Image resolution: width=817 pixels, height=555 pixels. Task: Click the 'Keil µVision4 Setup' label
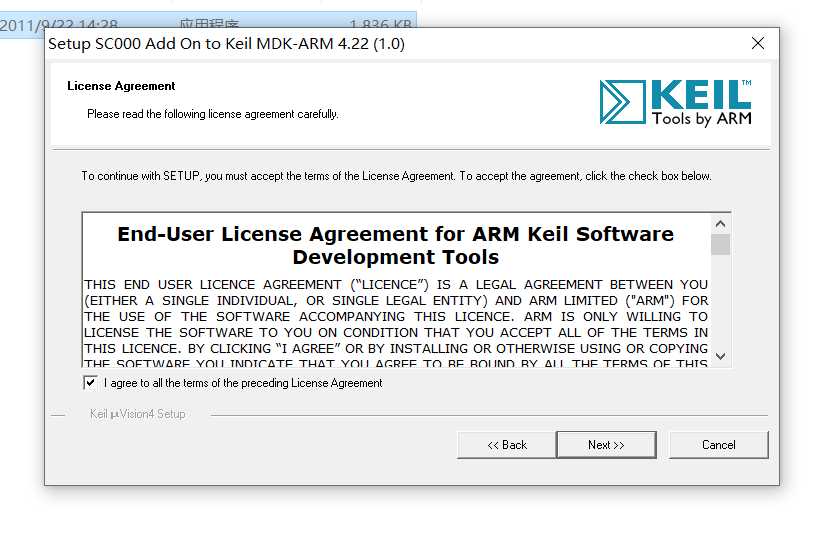point(138,414)
